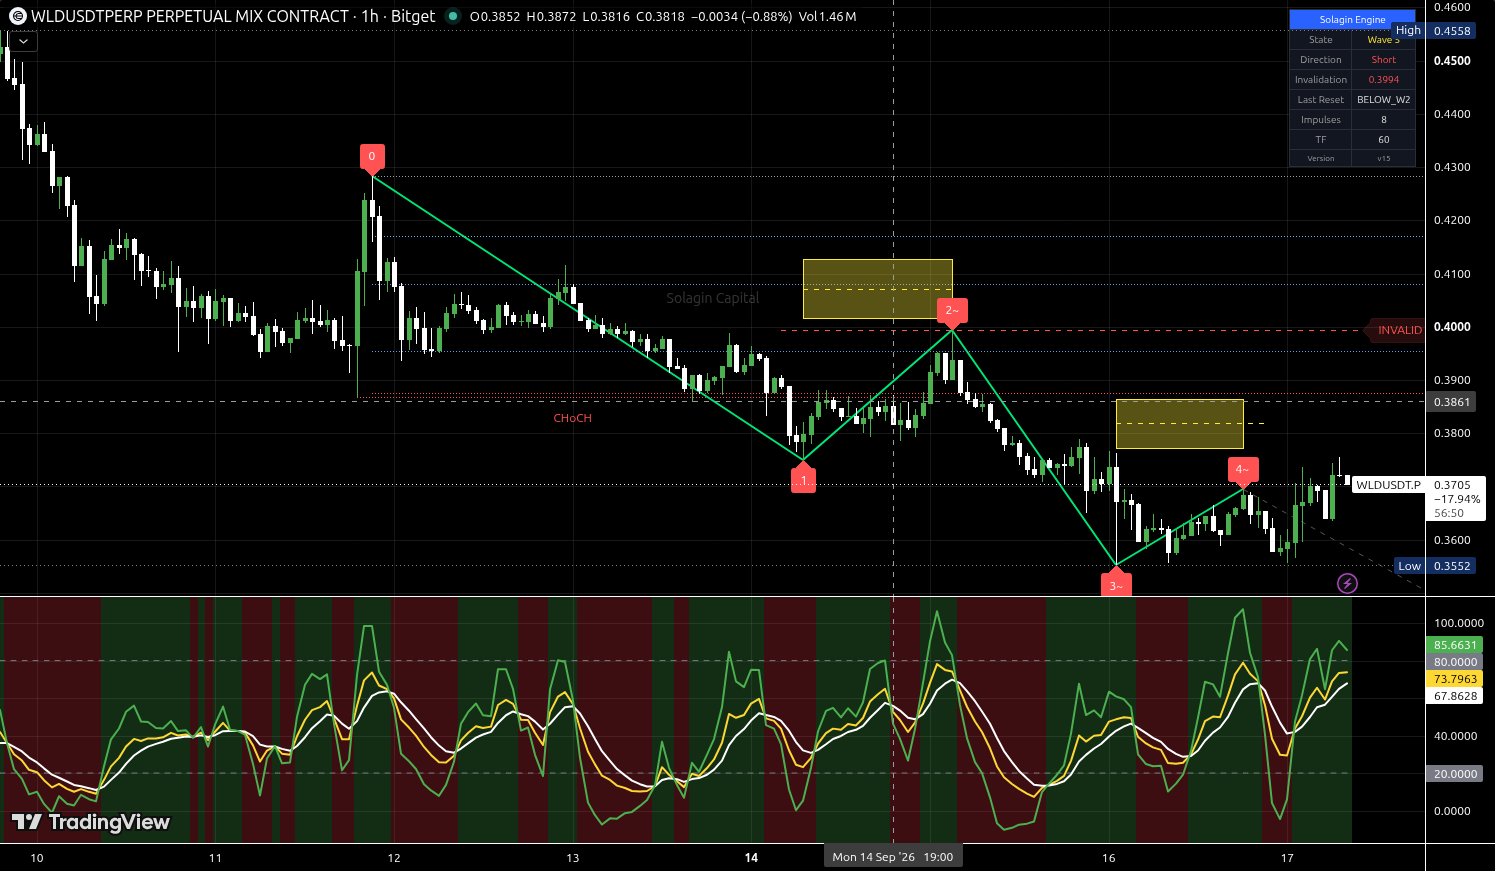Click the Mon 14 Sep '26 19:00 time label
The image size is (1495, 871).
click(x=893, y=857)
